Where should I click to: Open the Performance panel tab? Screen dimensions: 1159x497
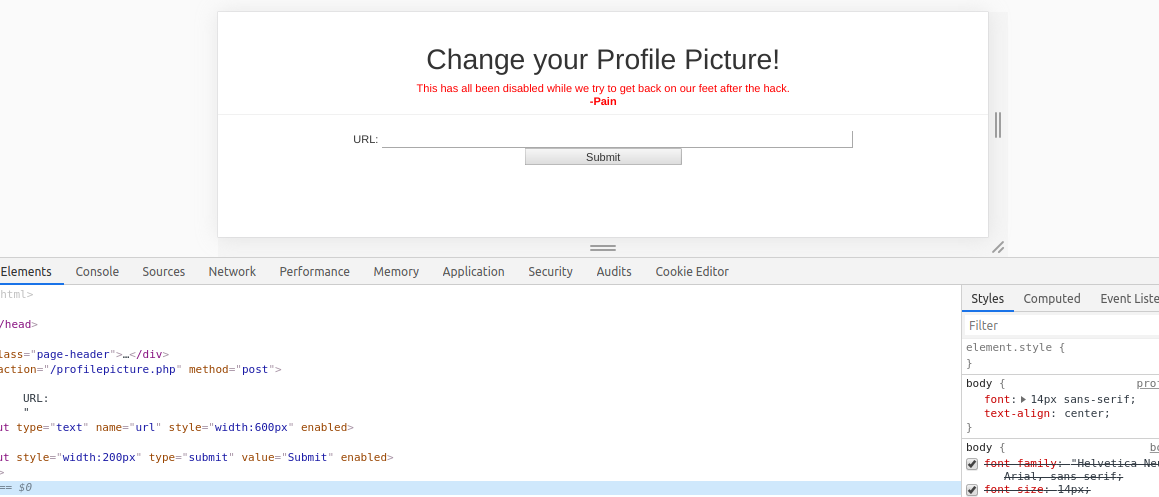tap(314, 271)
